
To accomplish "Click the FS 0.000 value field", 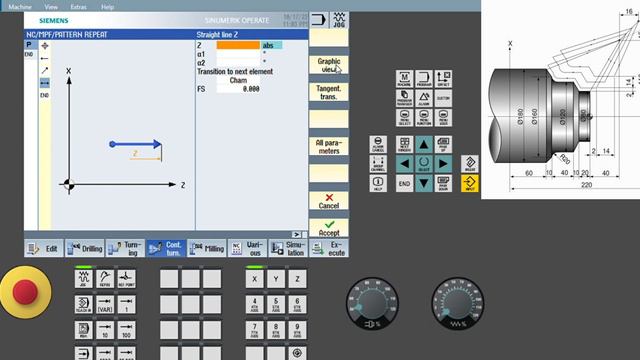I will click(x=238, y=89).
